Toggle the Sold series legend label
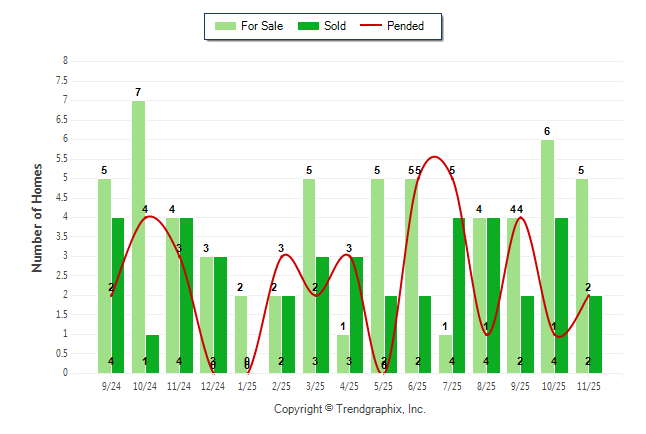This screenshot has height=434, width=646. [x=335, y=26]
